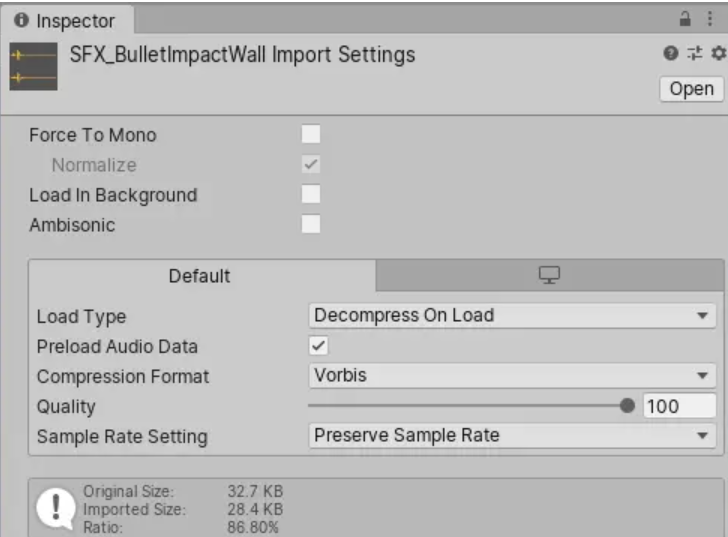Click the Inspector info icon

22,21
